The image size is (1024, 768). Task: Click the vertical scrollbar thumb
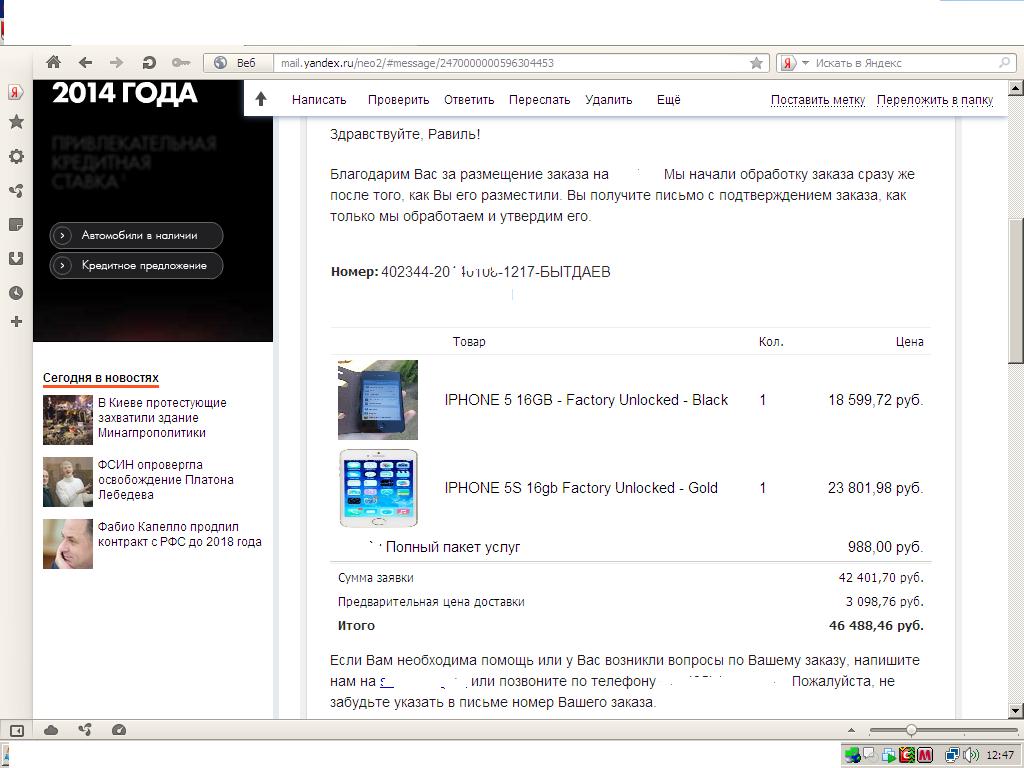click(x=1016, y=290)
